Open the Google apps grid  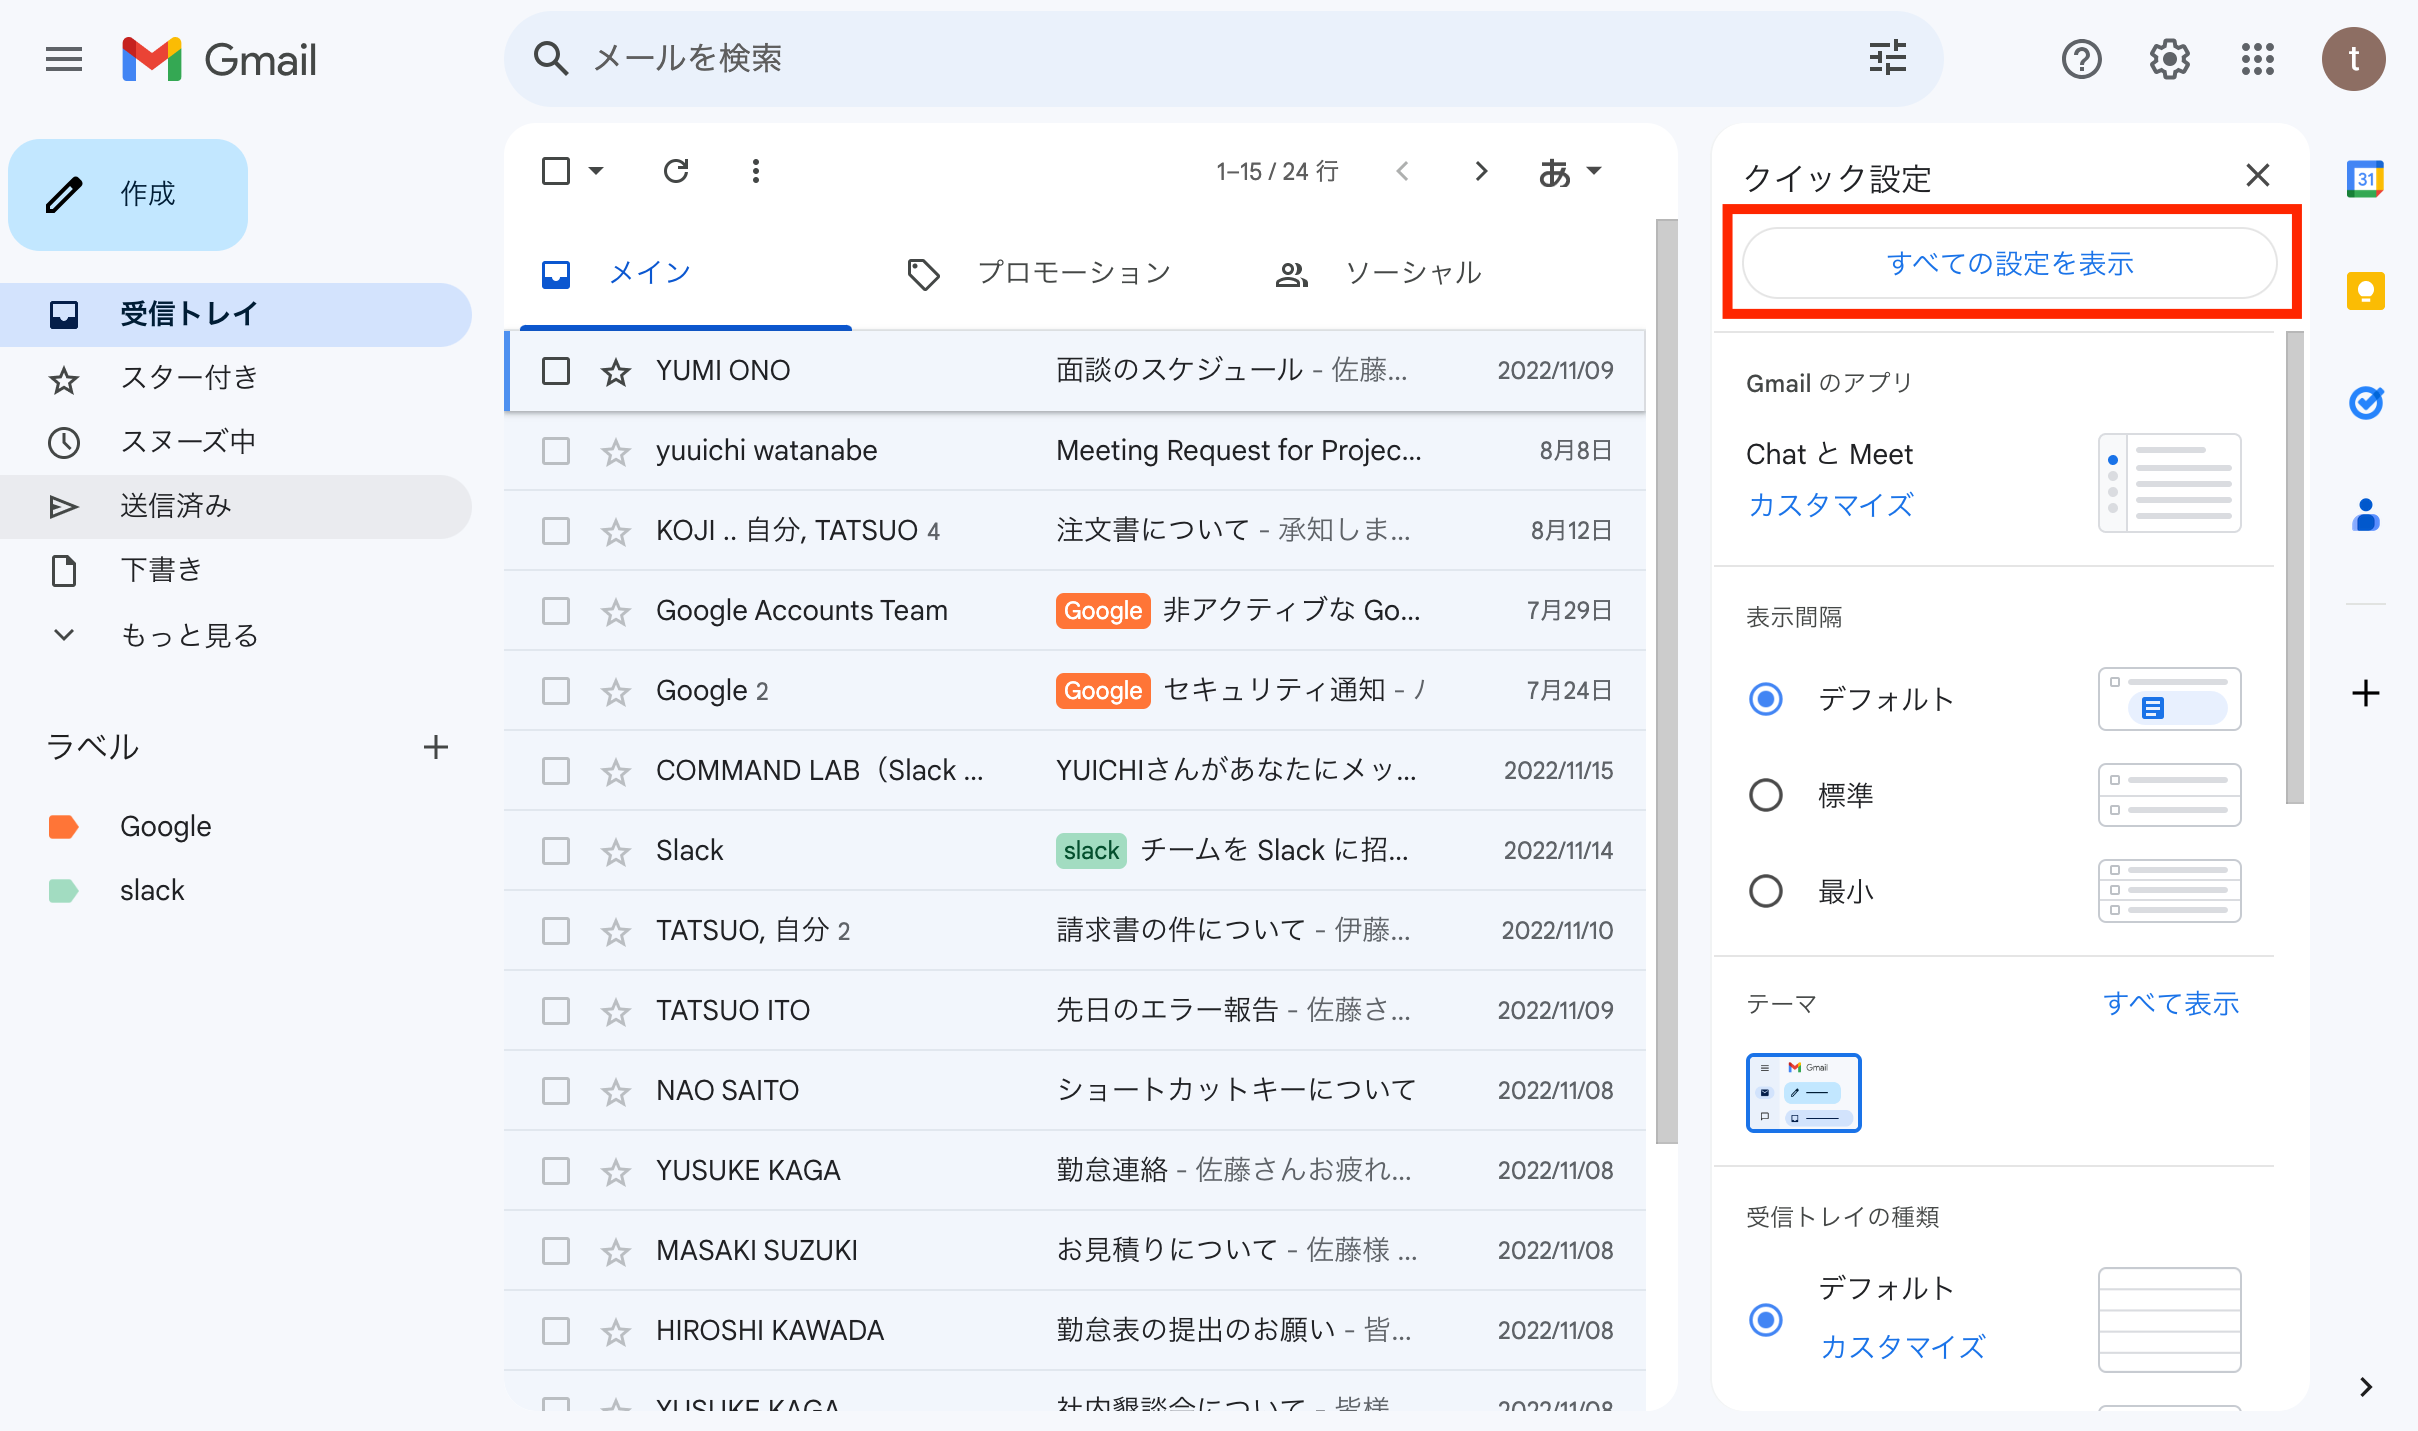[2257, 60]
